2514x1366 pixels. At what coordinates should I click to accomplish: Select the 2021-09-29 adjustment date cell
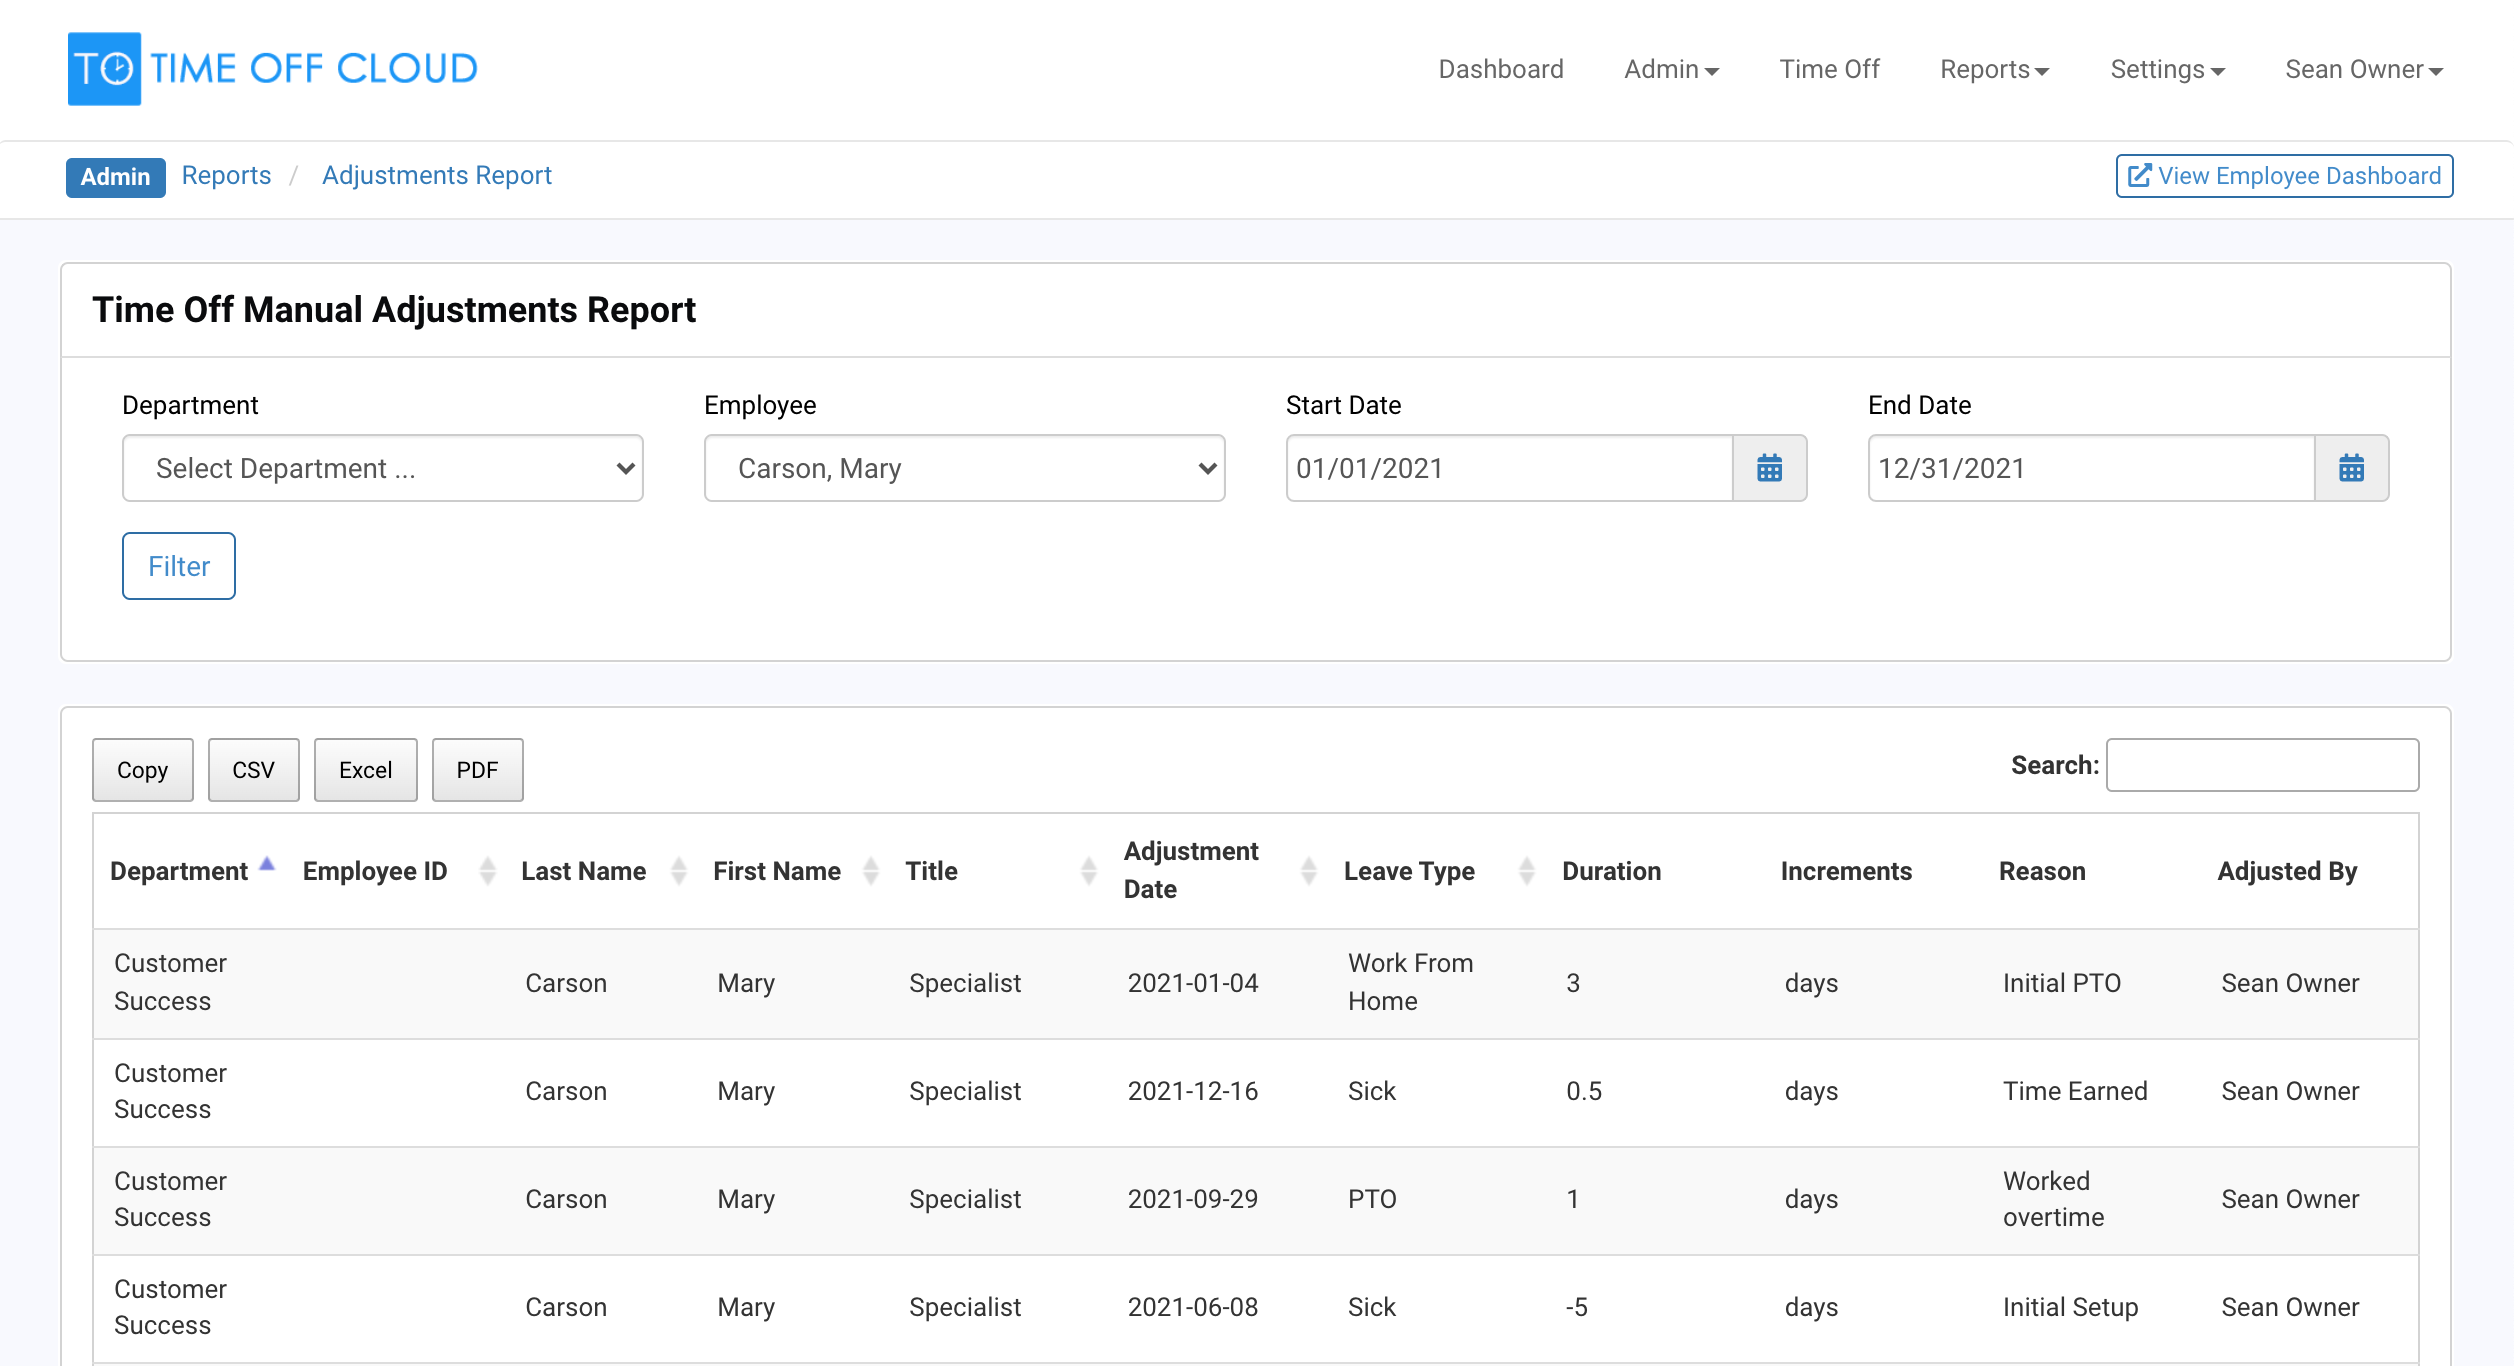1193,1199
